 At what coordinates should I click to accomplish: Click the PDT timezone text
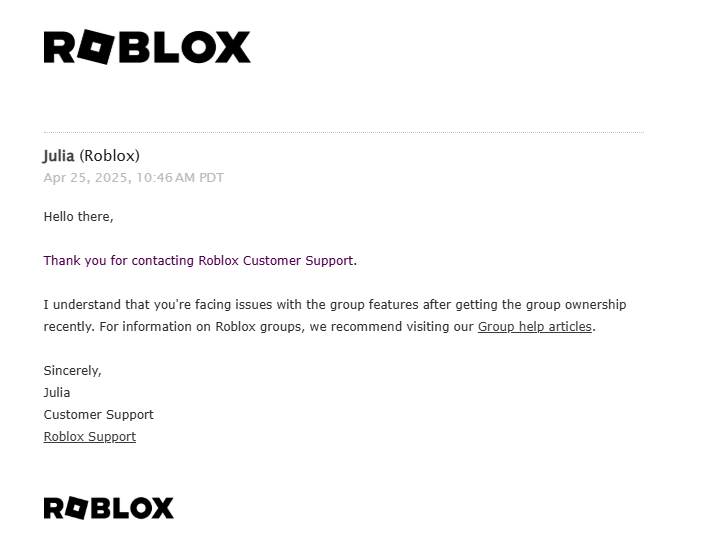coord(211,178)
